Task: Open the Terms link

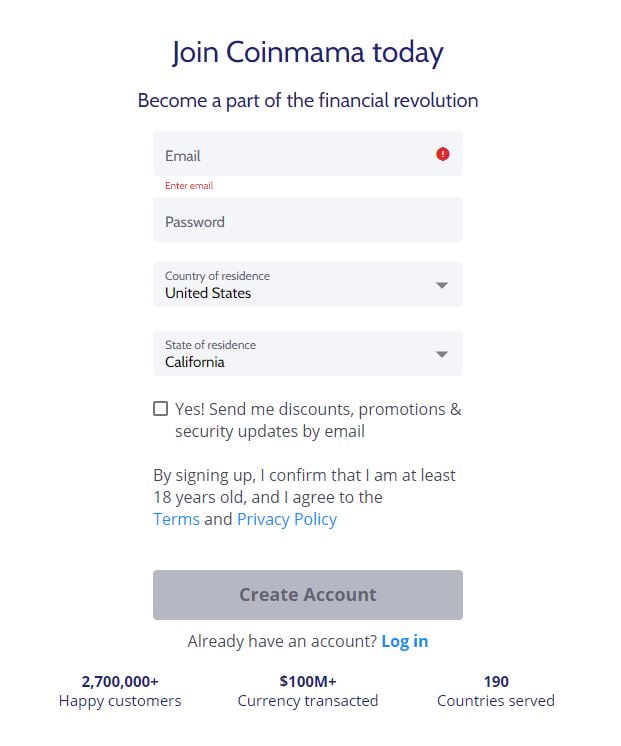Action: (x=177, y=519)
